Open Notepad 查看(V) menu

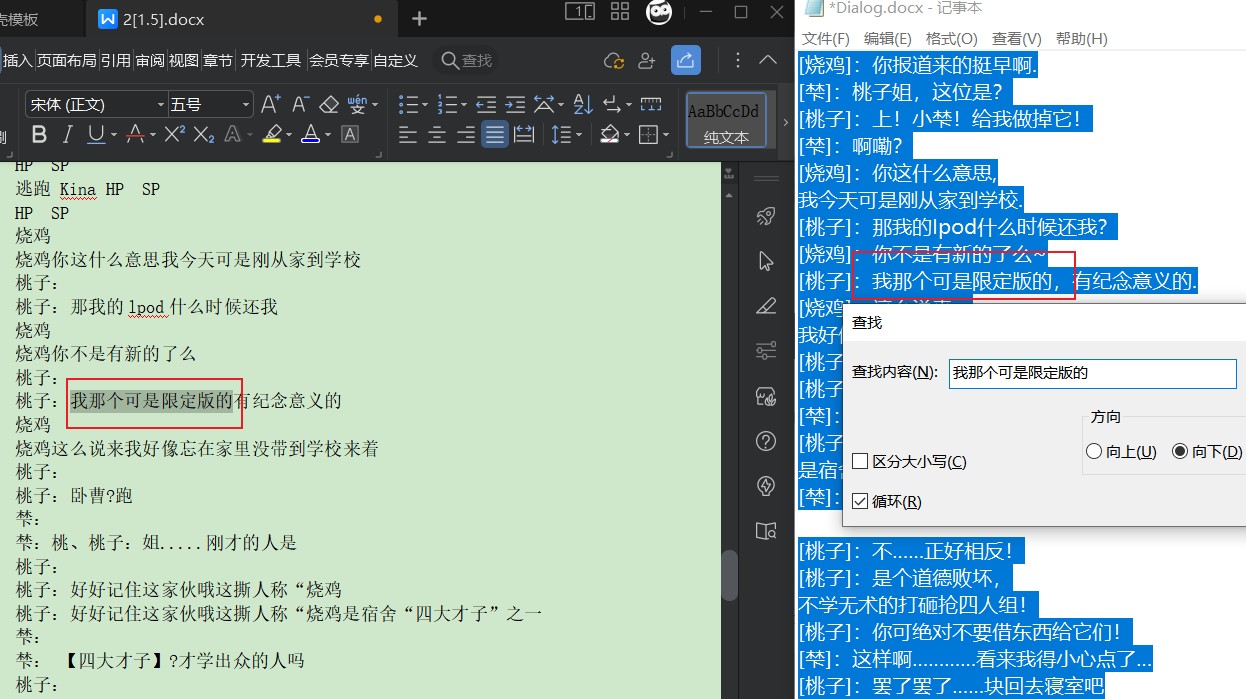(1017, 38)
